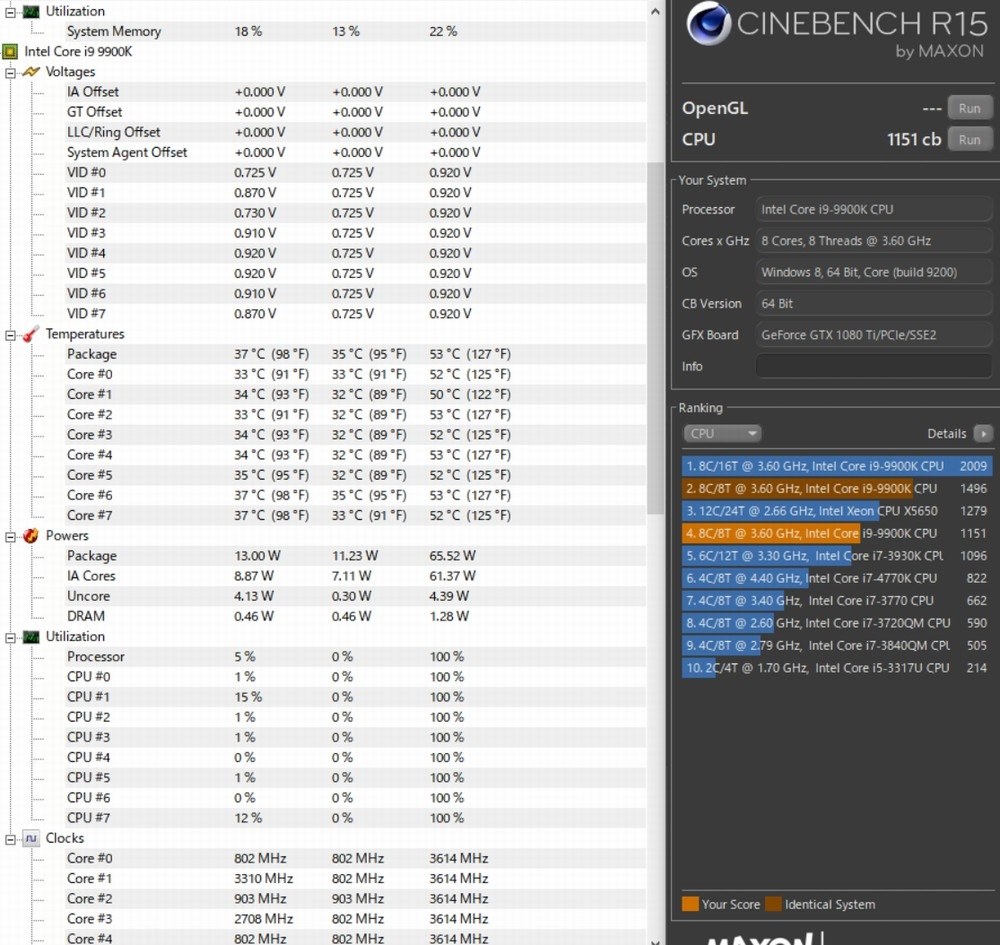Click the Info input field

click(x=874, y=366)
